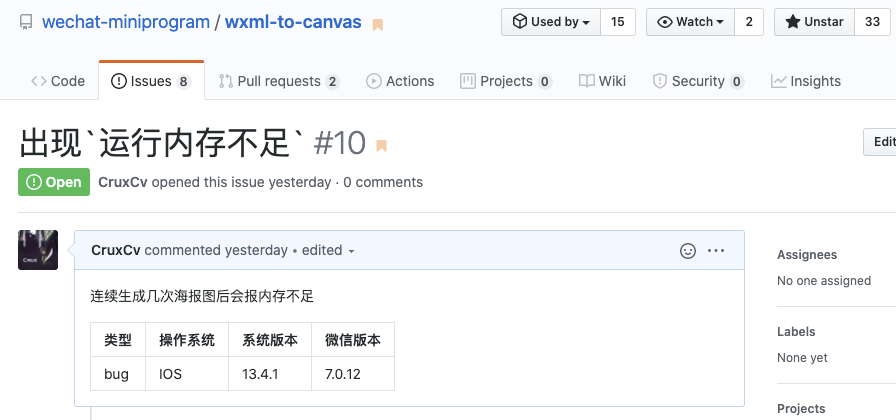This screenshot has height=420, width=896.
Task: Expand the Watch notifications dropdown
Action: (x=690, y=22)
